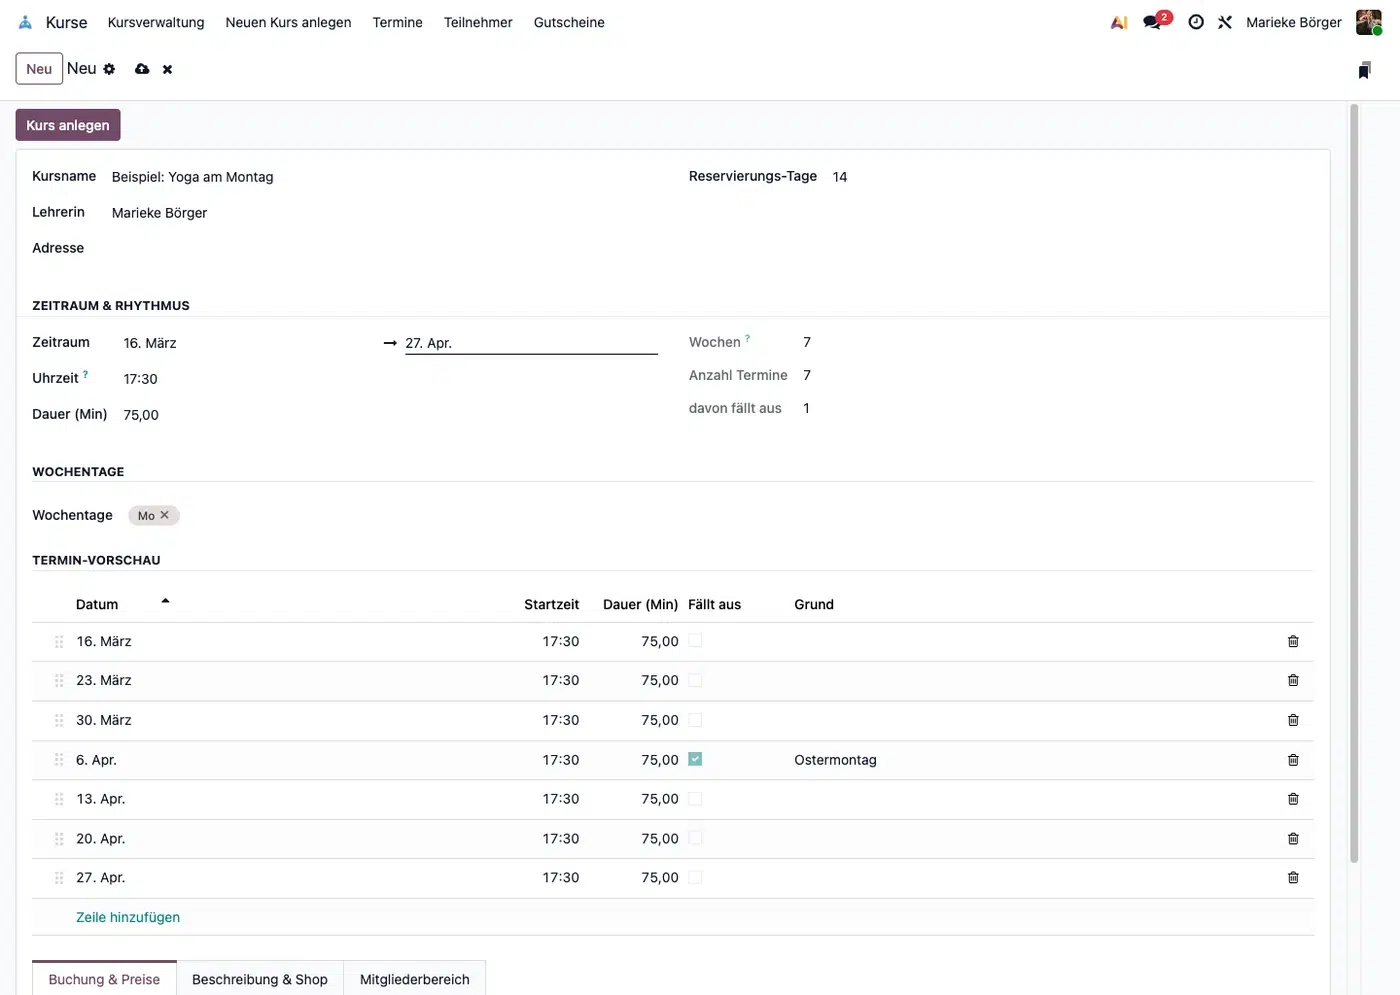
Task: Grab the drag handle of 27. Apr. row
Action: 59,878
